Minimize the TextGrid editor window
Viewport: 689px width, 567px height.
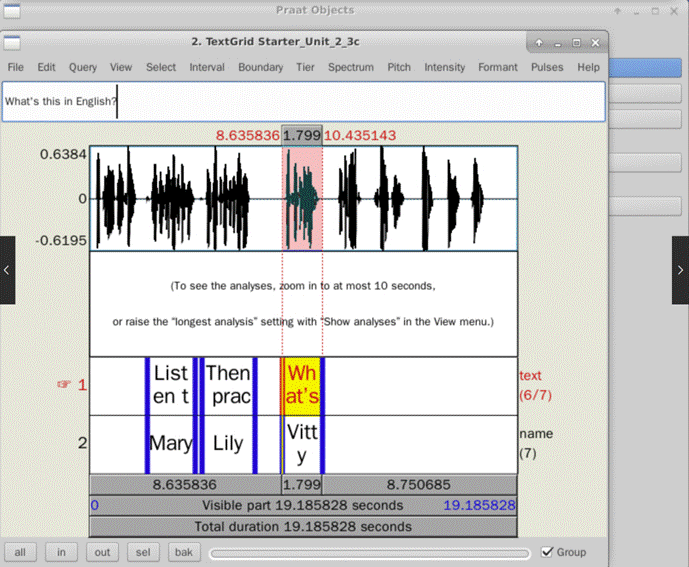(x=558, y=43)
